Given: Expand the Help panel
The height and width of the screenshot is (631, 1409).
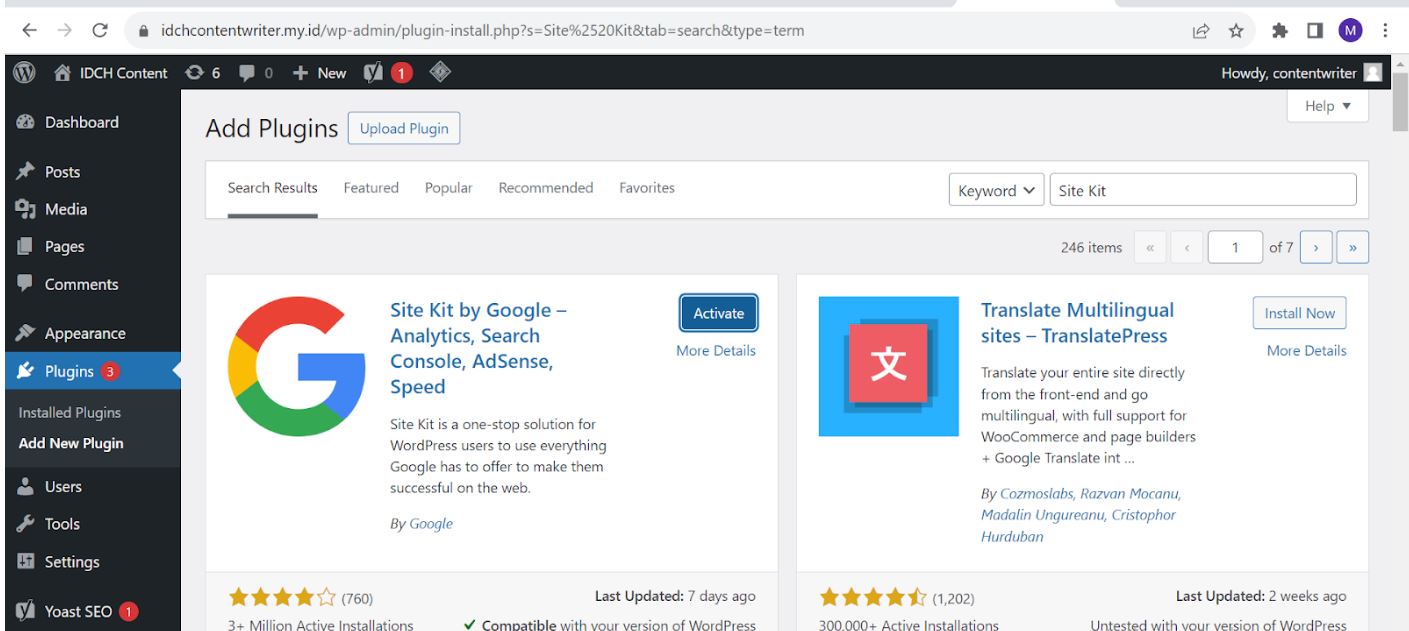Looking at the screenshot, I should [1326, 106].
